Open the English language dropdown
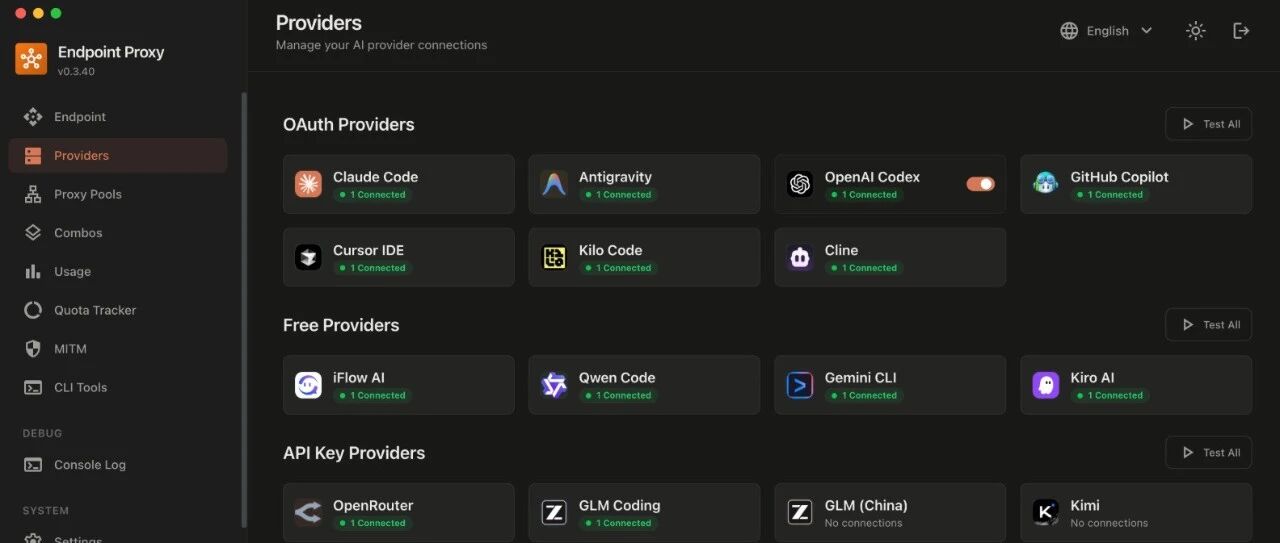Image resolution: width=1280 pixels, height=543 pixels. [x=1107, y=31]
